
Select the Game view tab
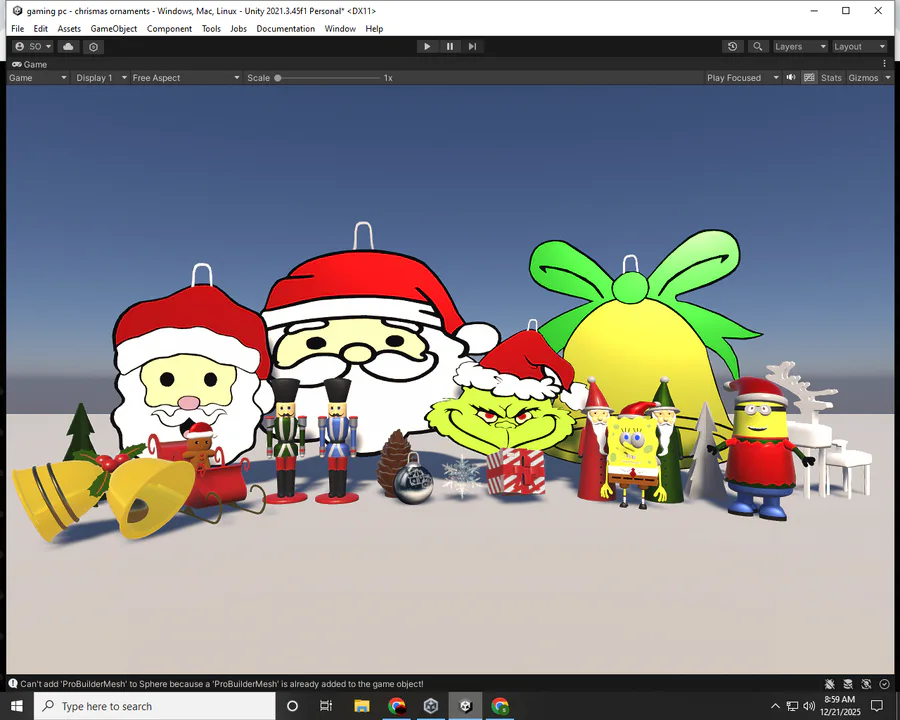[x=30, y=64]
